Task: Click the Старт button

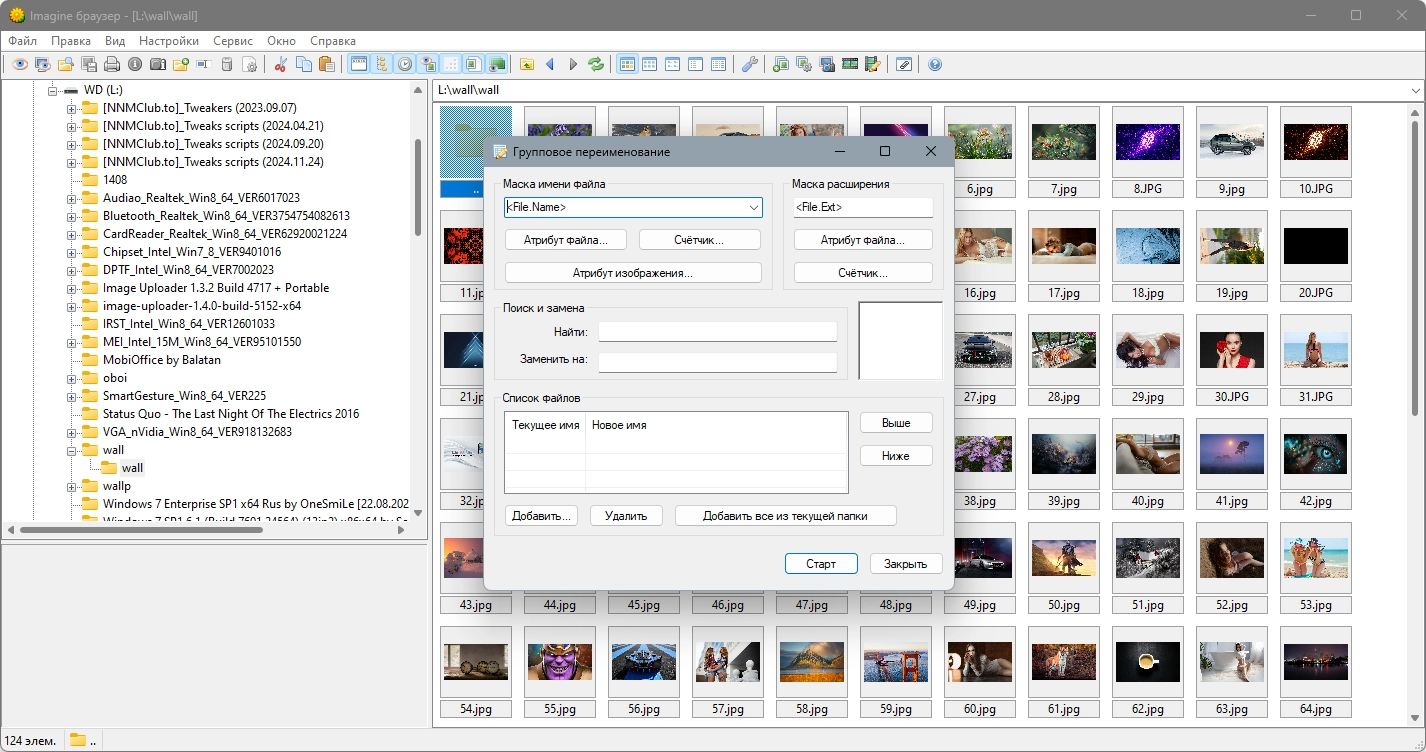Action: (820, 564)
